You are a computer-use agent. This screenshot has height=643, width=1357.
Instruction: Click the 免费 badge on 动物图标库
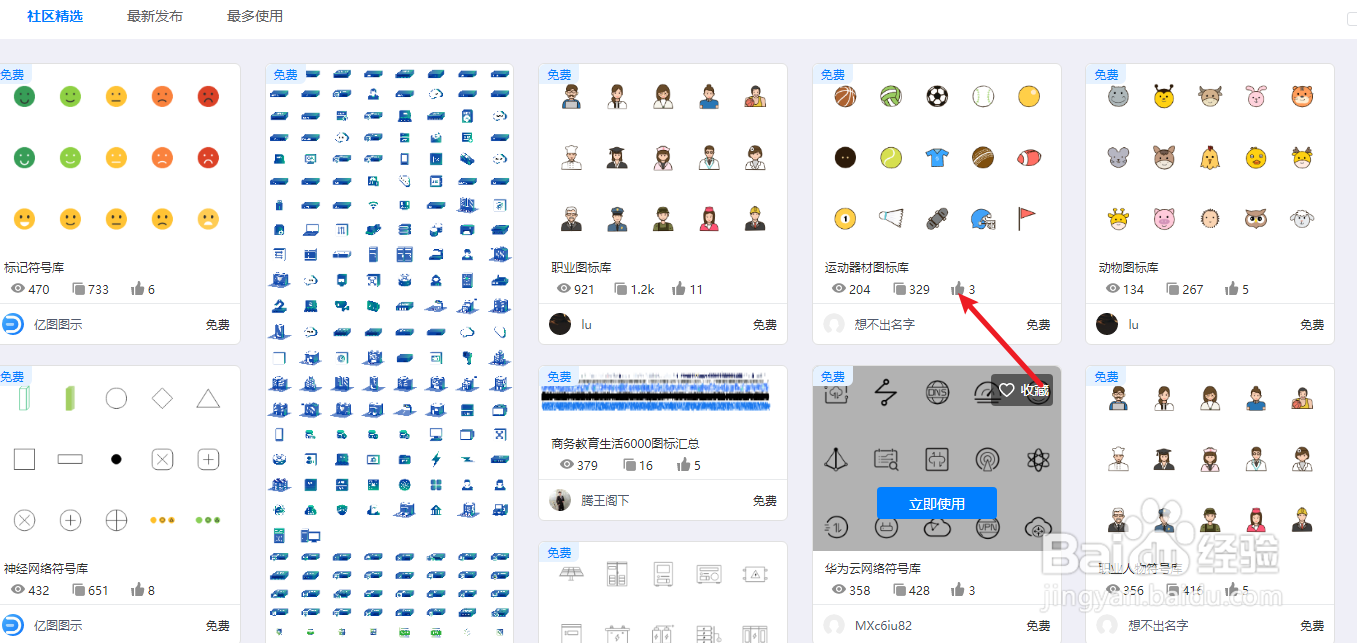click(1105, 73)
